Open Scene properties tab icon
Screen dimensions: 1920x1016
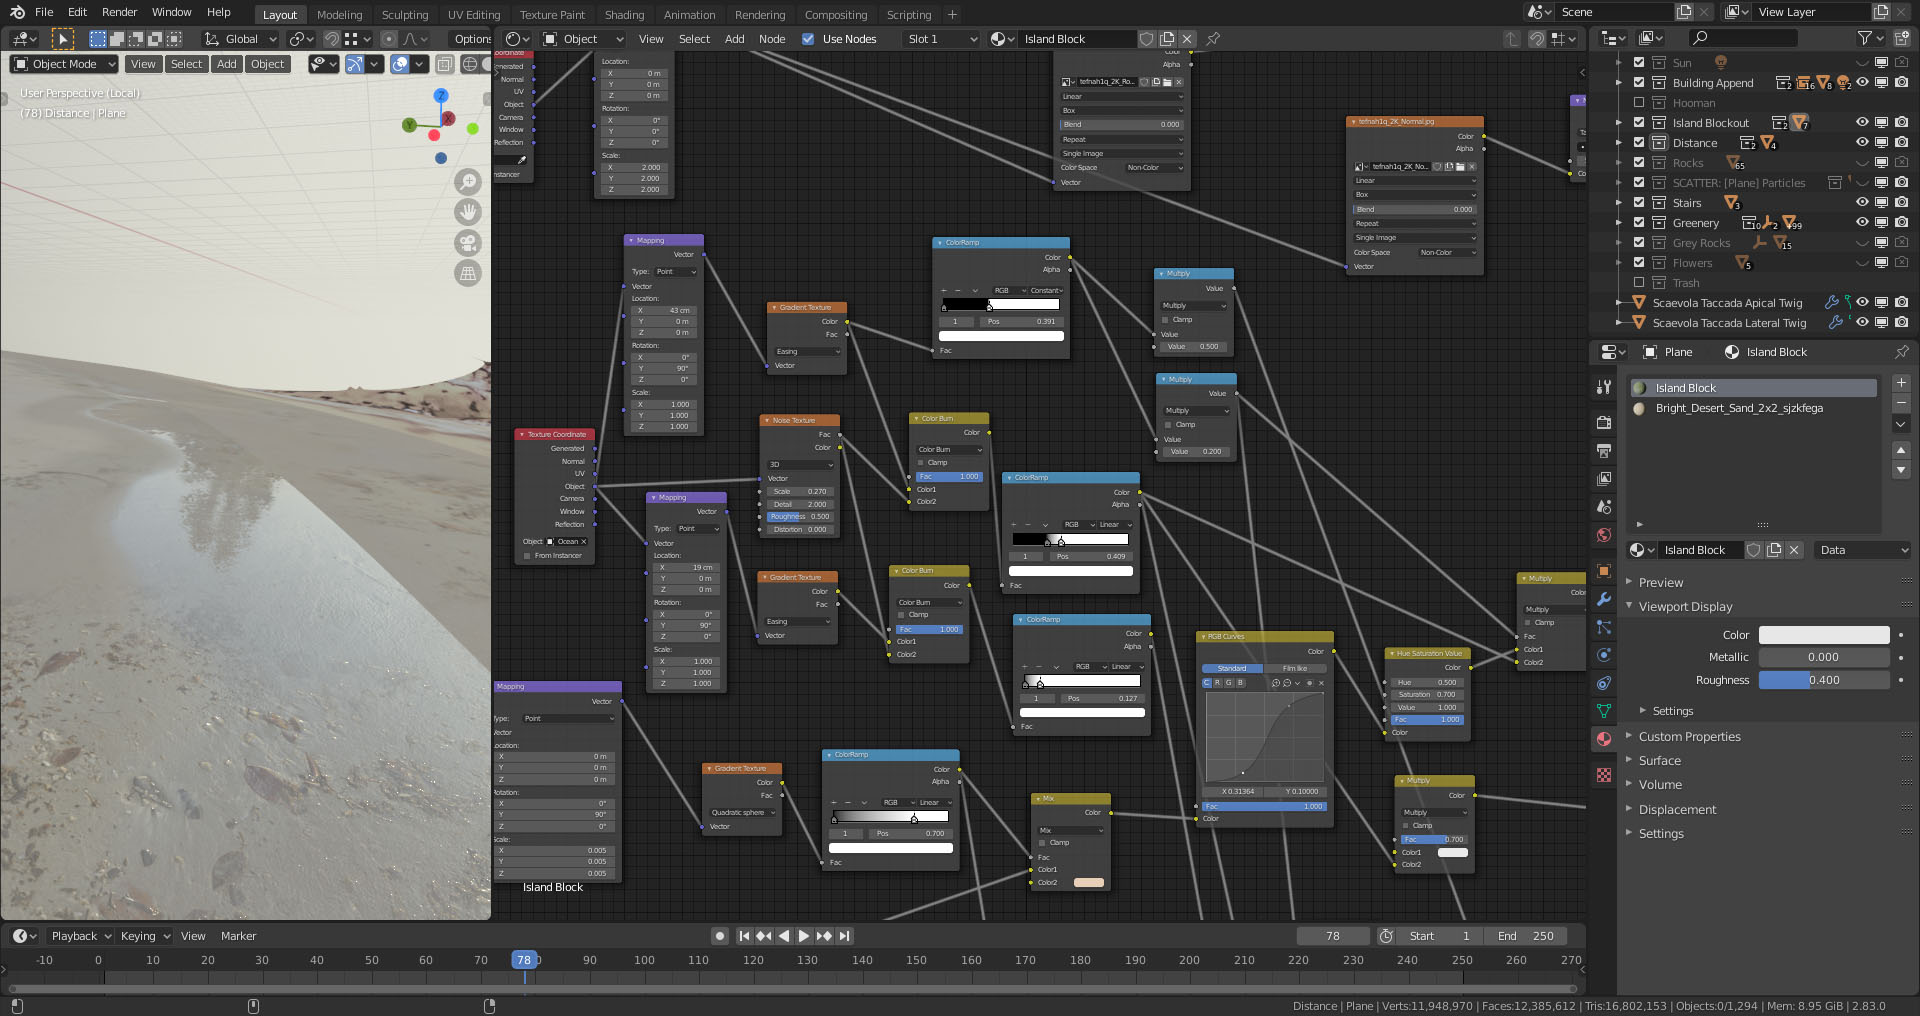[x=1604, y=506]
